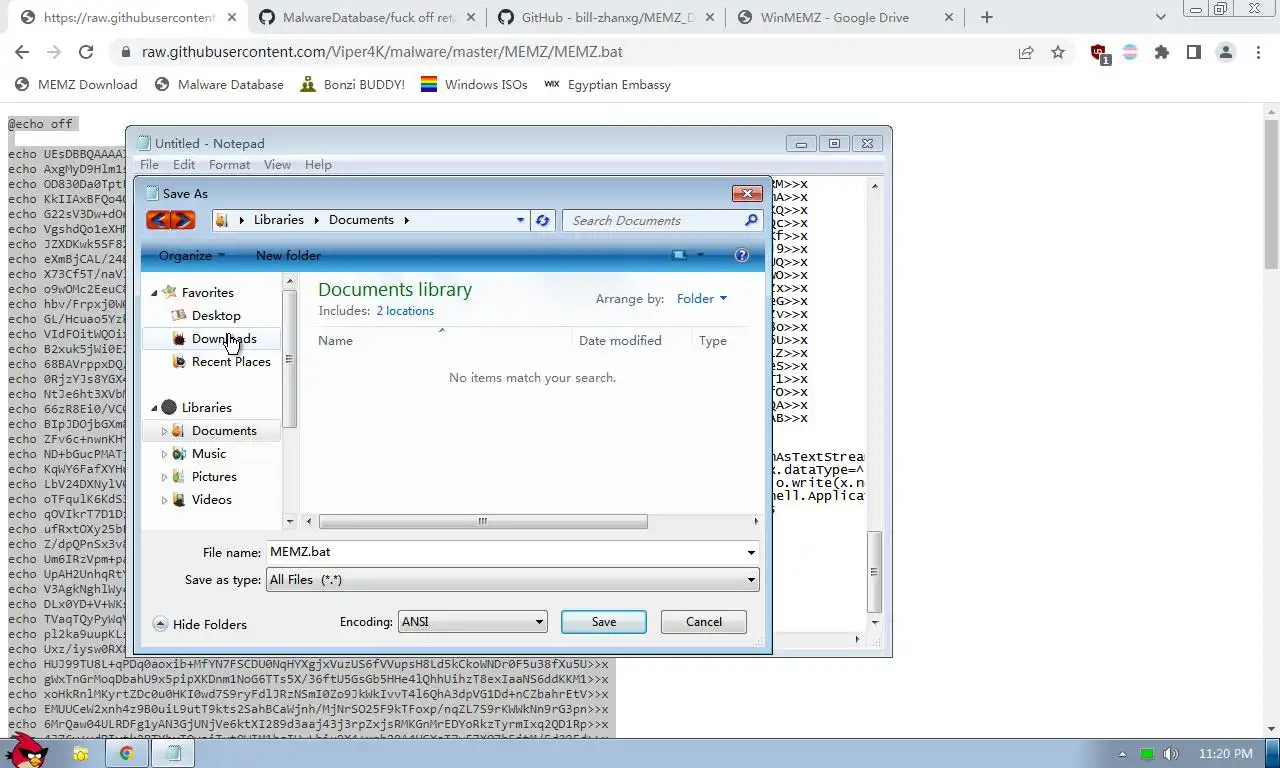Screen dimensions: 1280x768
Task: Open Chrome profile avatar
Action: [x=1226, y=52]
